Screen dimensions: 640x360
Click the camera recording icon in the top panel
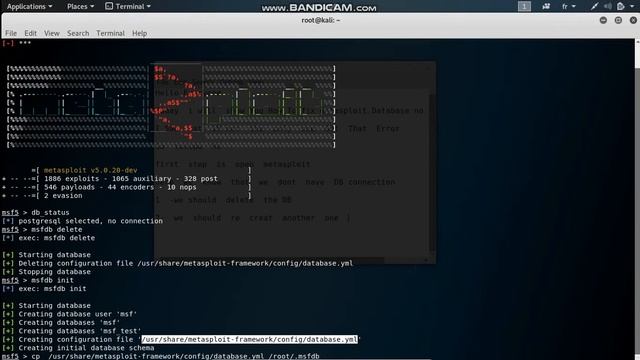pos(546,7)
